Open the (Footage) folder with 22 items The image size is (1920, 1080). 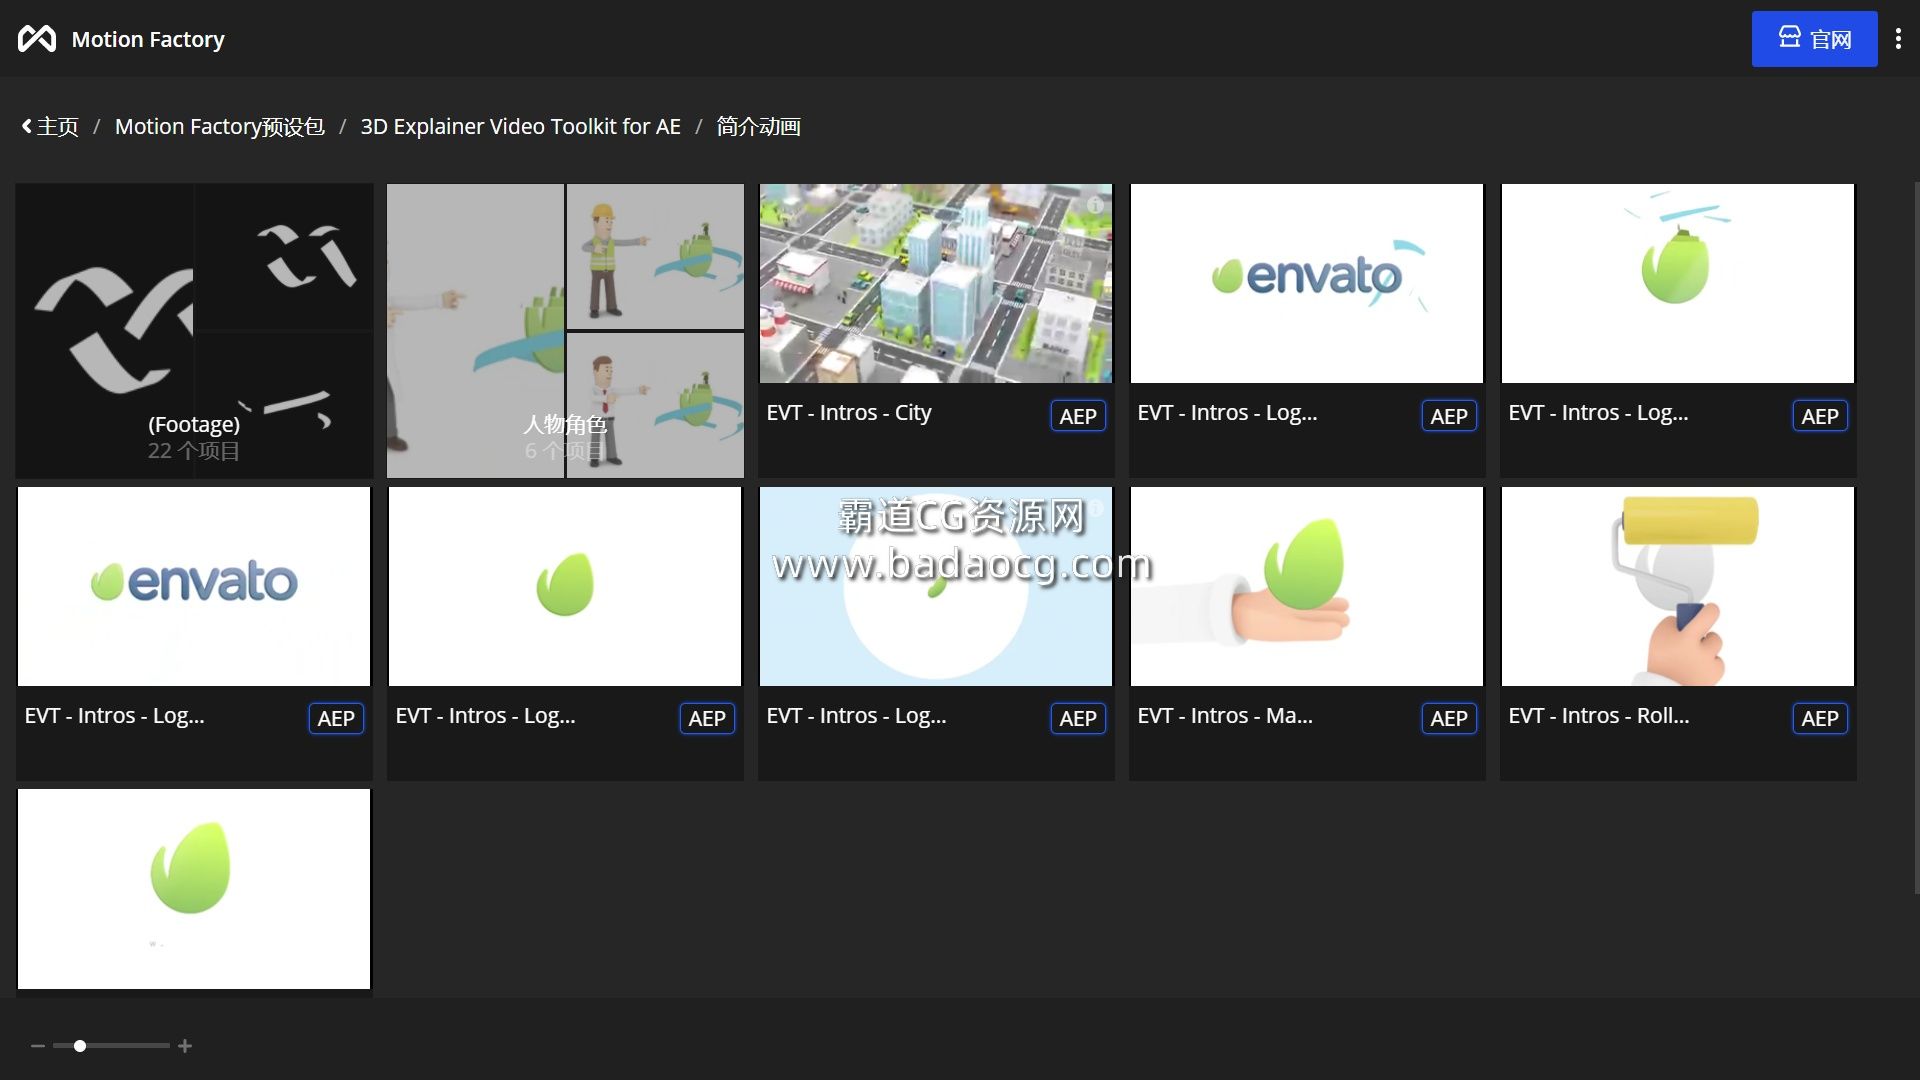[194, 330]
